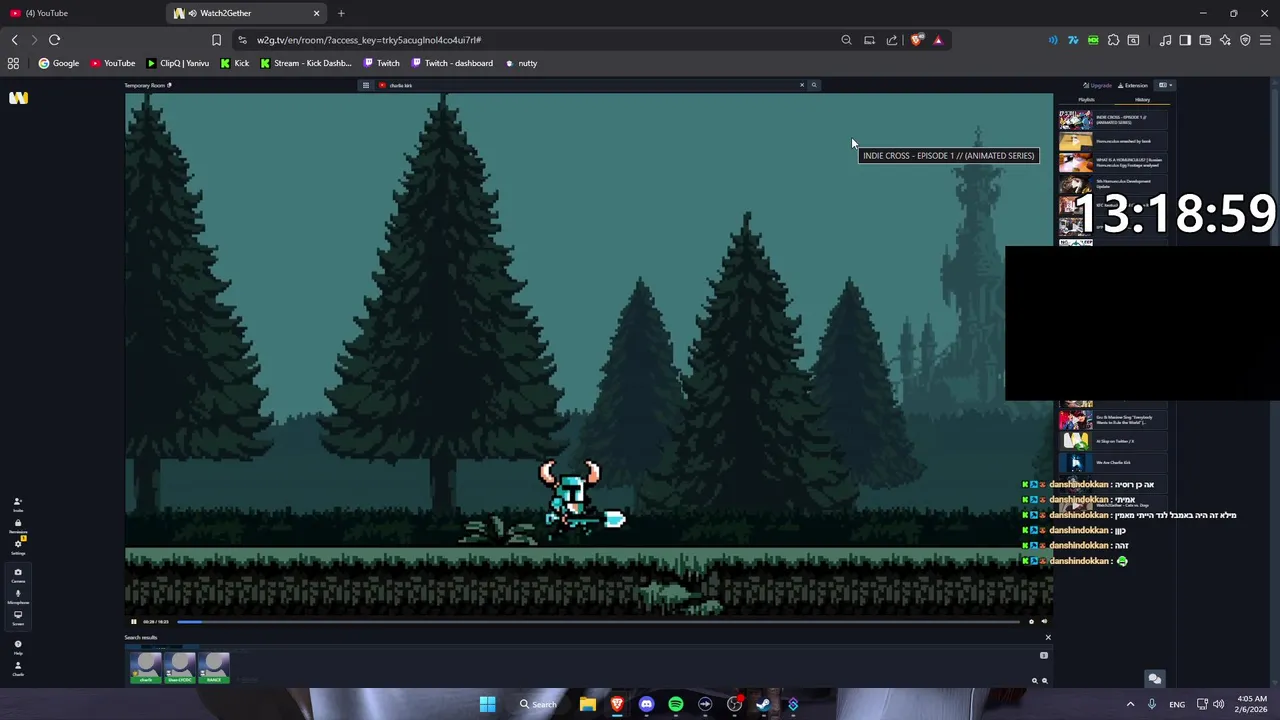The height and width of the screenshot is (720, 1280).
Task: Clear the search field with the X
Action: click(x=801, y=85)
